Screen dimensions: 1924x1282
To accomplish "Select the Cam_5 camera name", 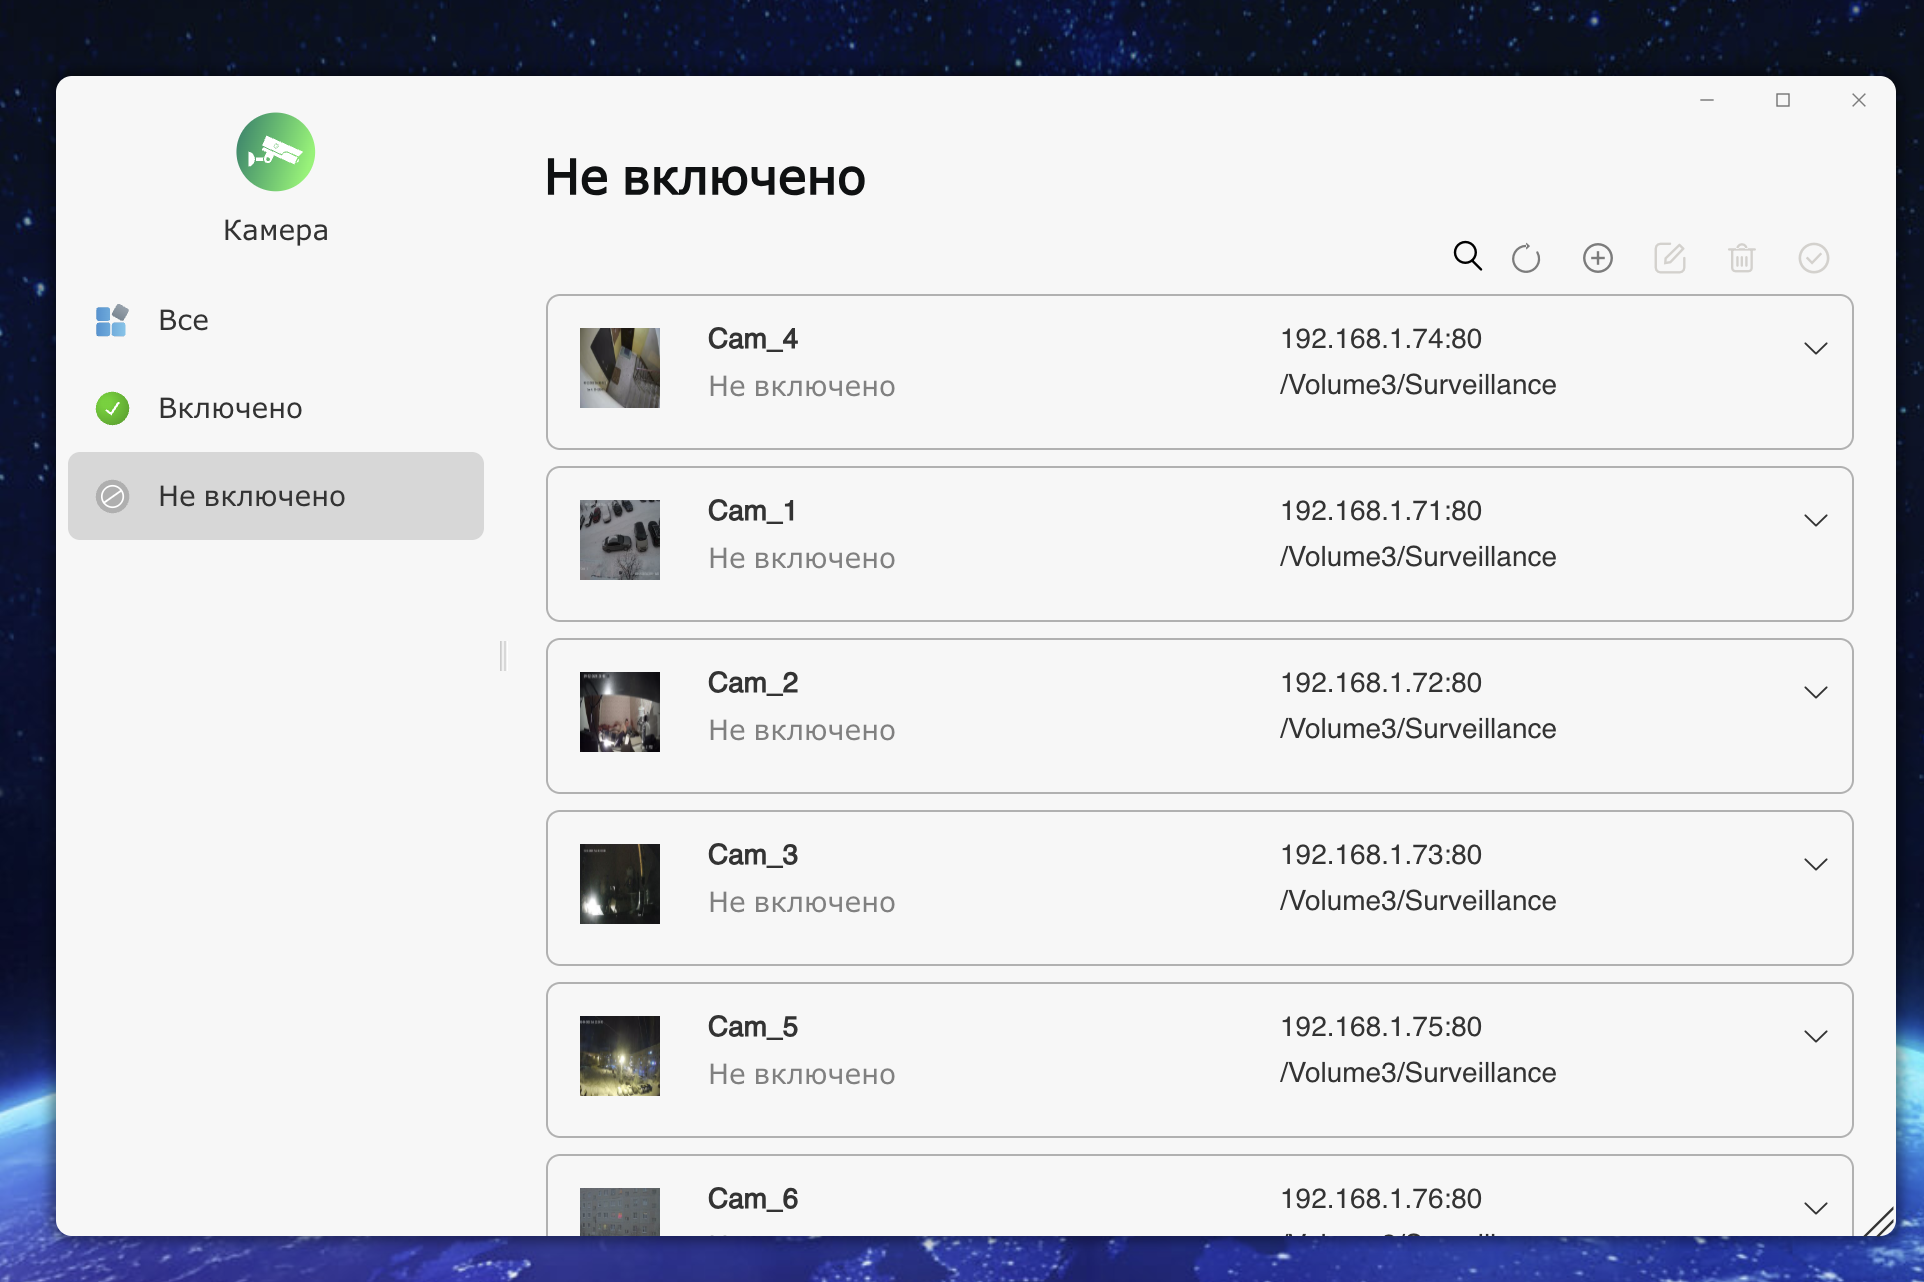I will [x=753, y=1027].
